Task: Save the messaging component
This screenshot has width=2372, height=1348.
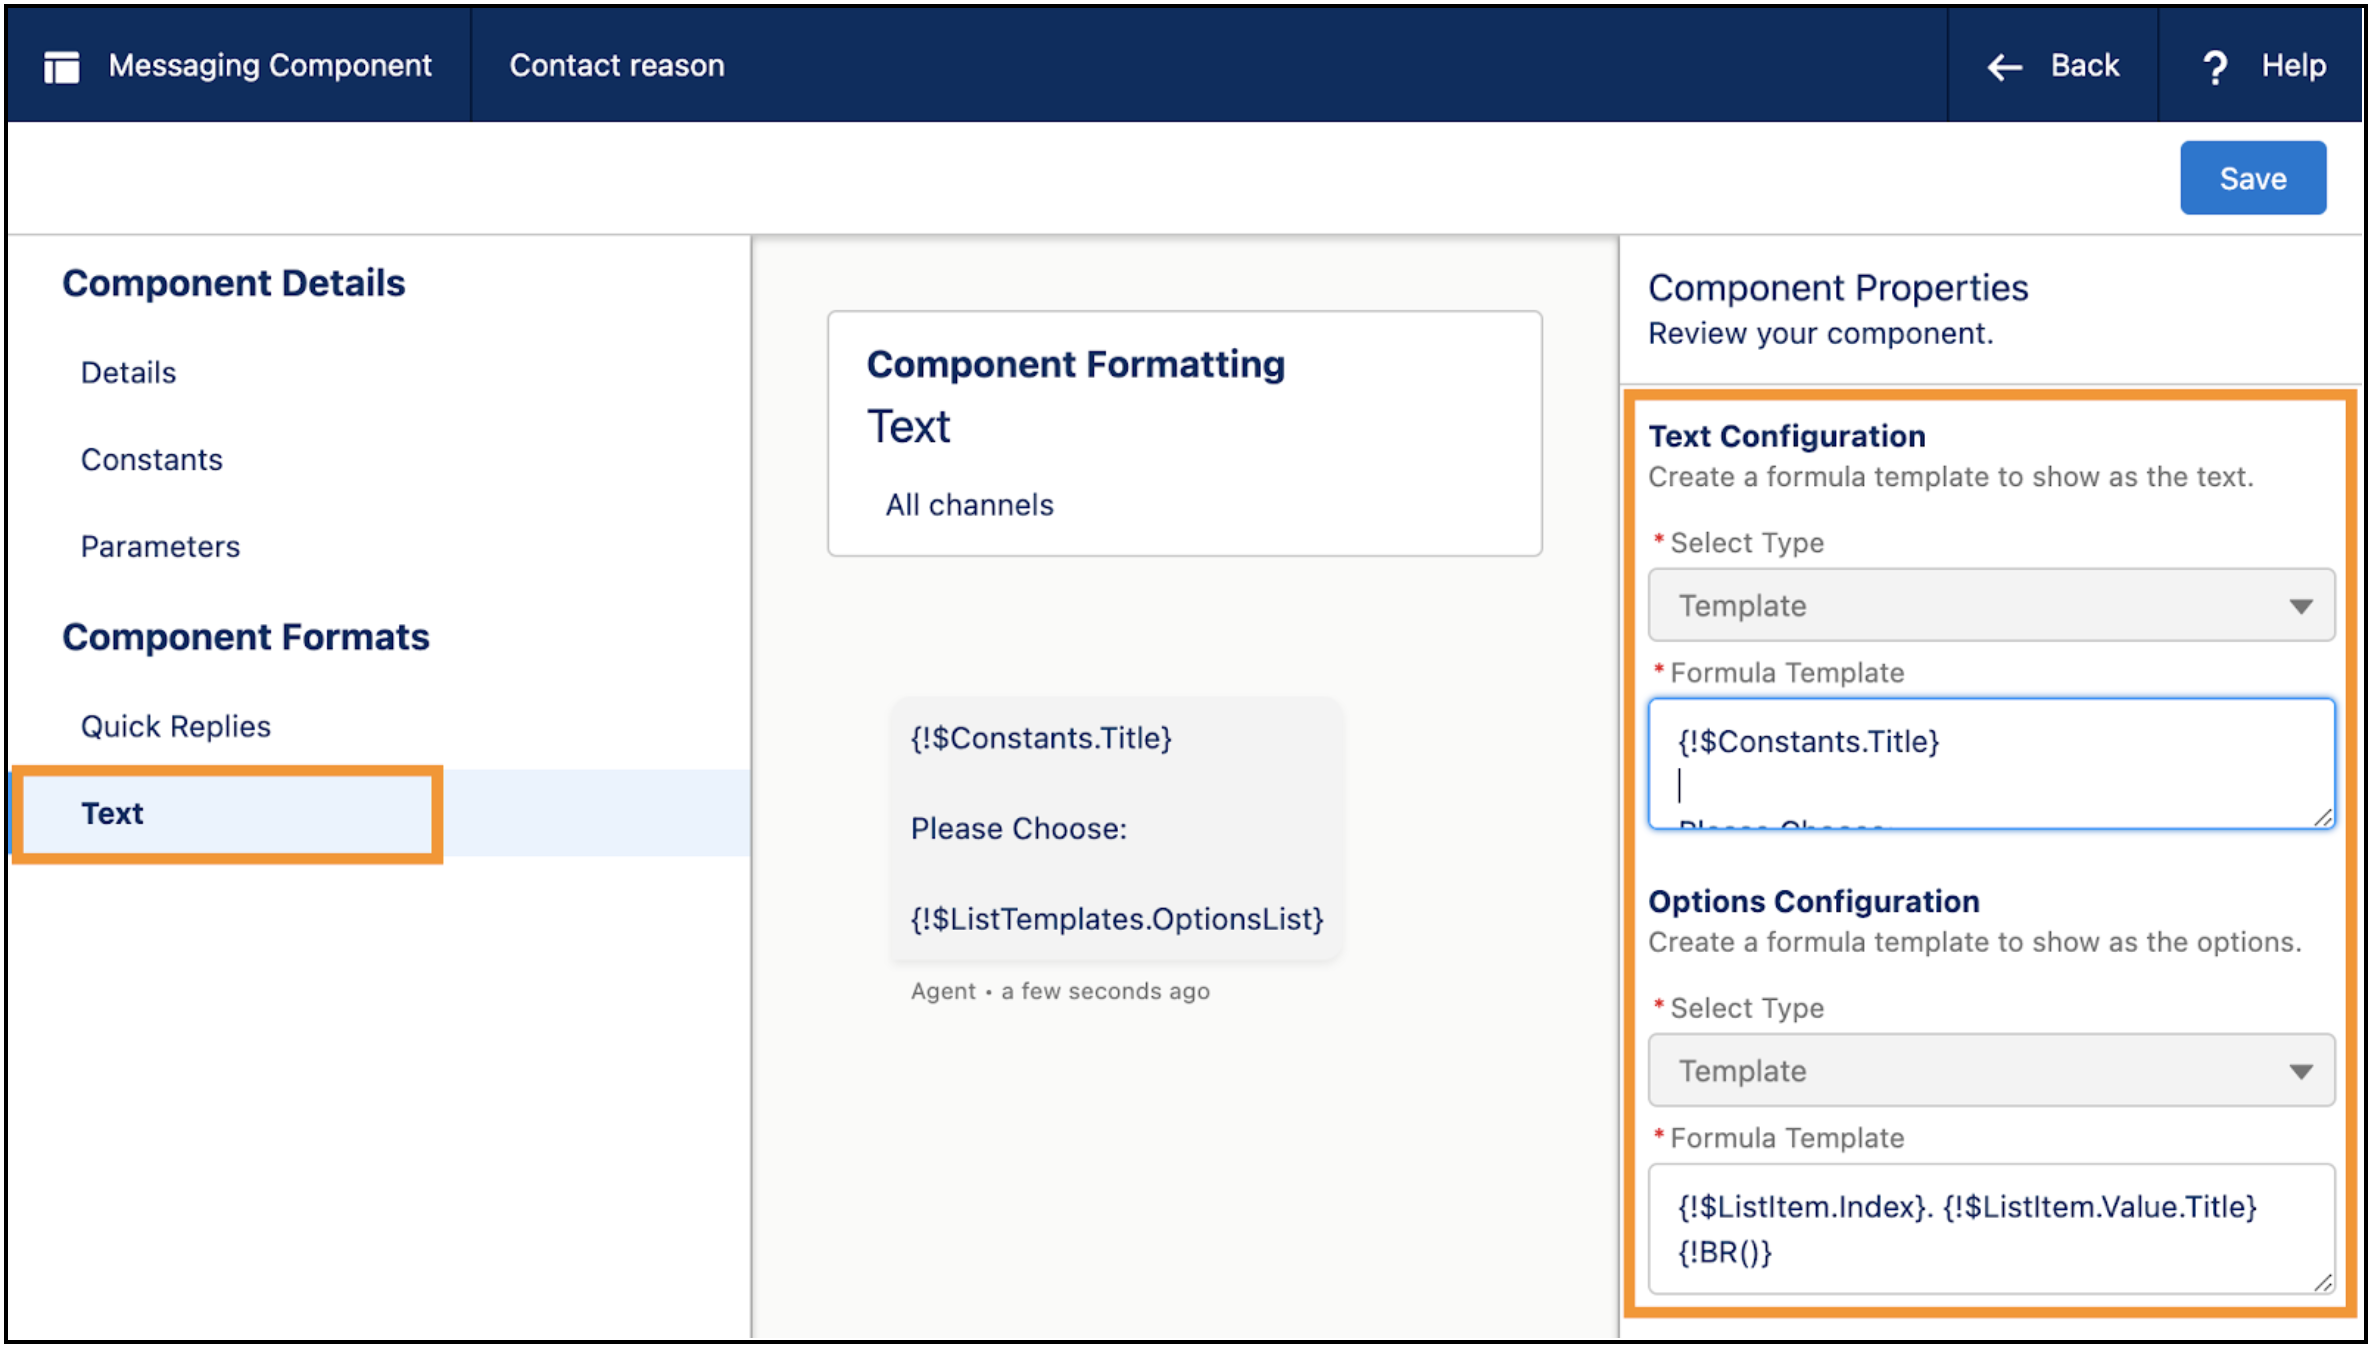Action: click(x=2252, y=177)
